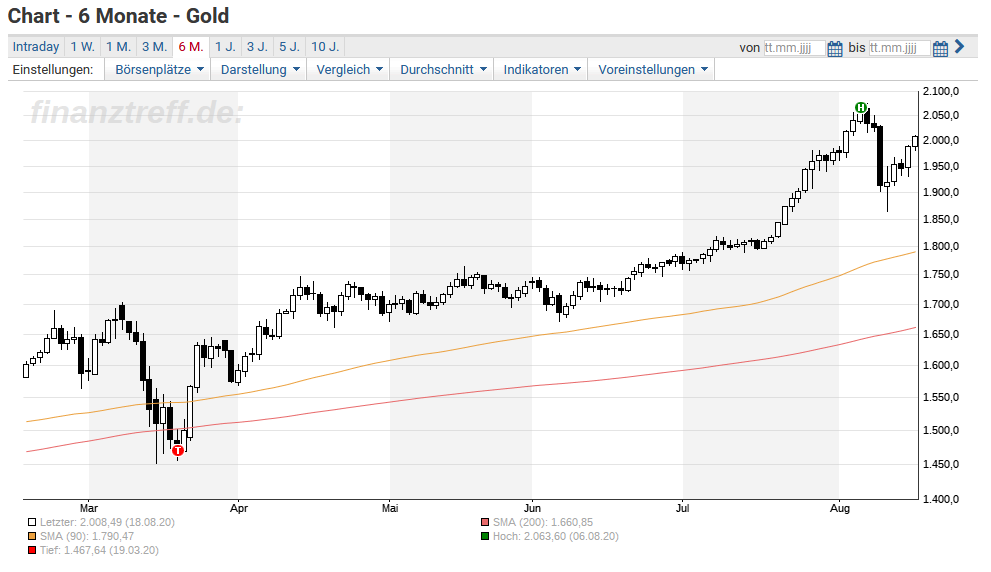Click the red T low marker
The image size is (991, 572).
click(178, 451)
